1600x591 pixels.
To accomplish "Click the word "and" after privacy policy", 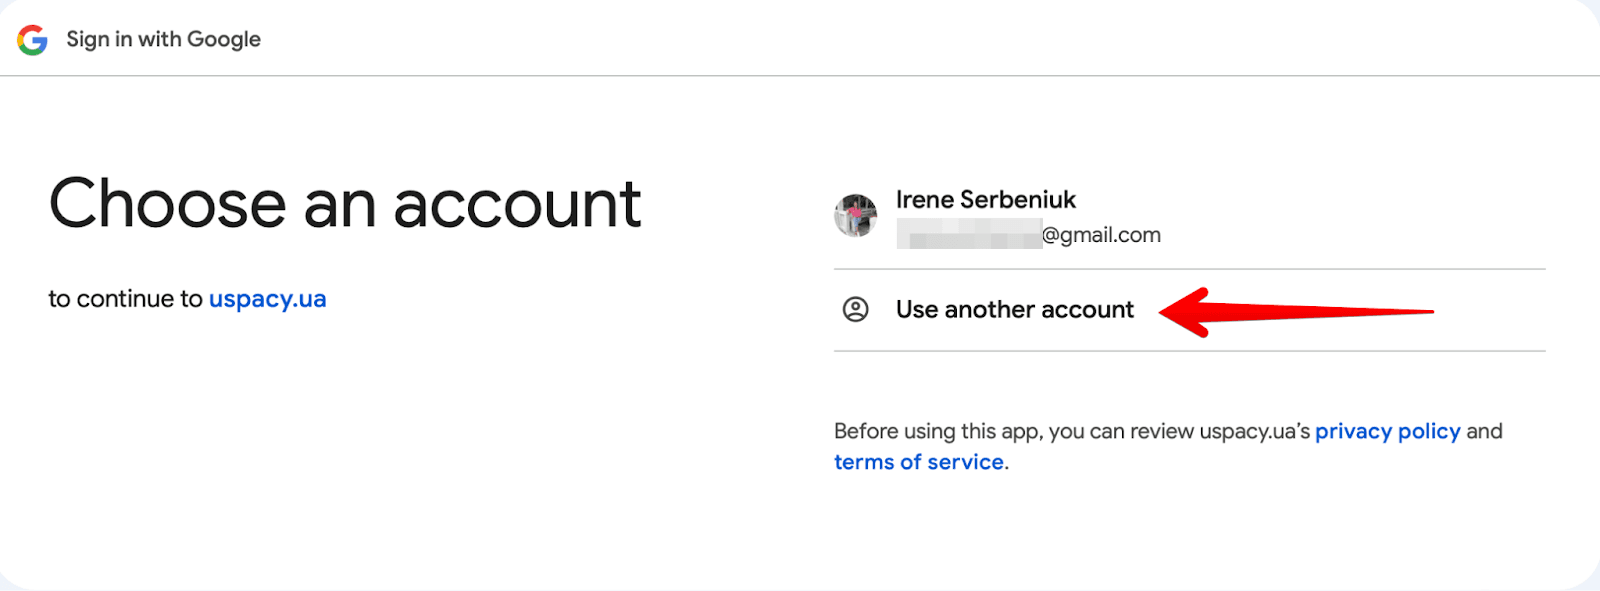I will click(x=1484, y=431).
